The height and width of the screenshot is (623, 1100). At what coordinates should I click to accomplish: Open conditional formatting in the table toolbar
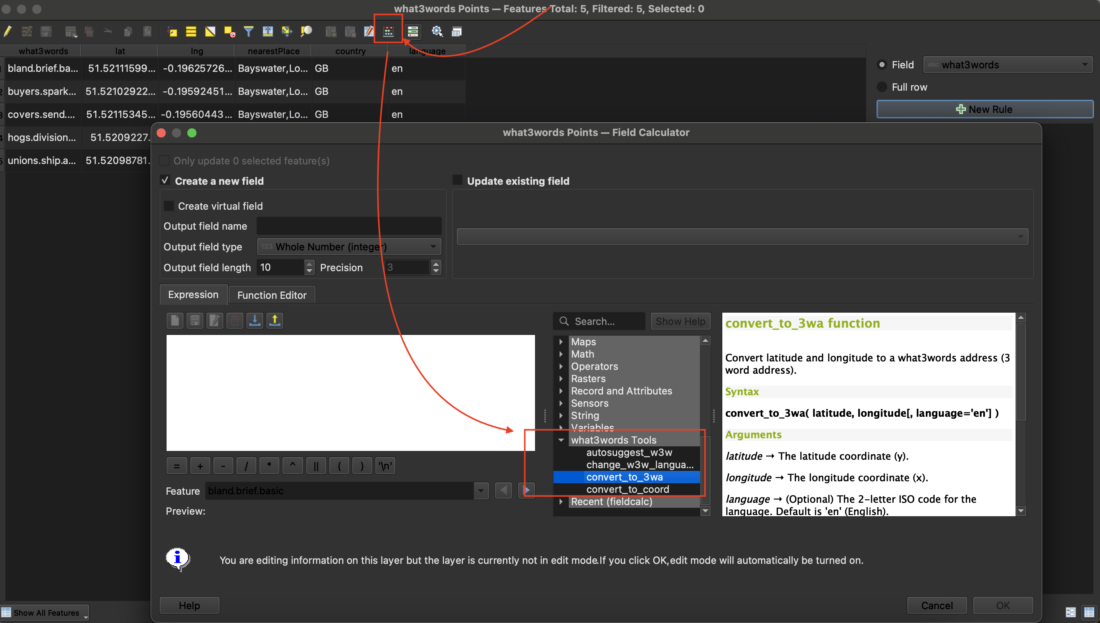pos(413,32)
